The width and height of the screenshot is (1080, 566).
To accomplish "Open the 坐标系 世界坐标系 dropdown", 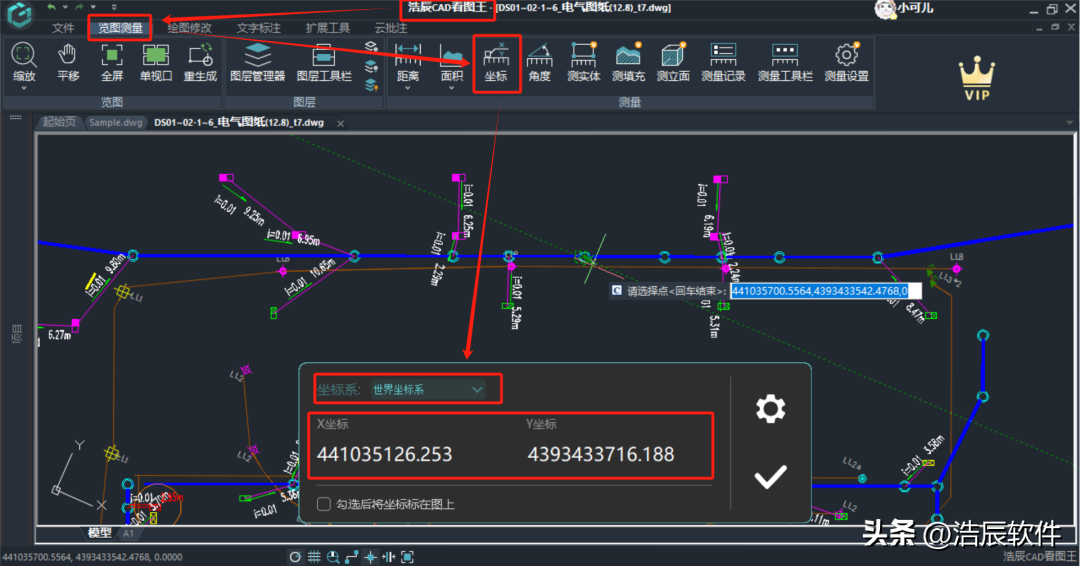I will click(x=428, y=390).
